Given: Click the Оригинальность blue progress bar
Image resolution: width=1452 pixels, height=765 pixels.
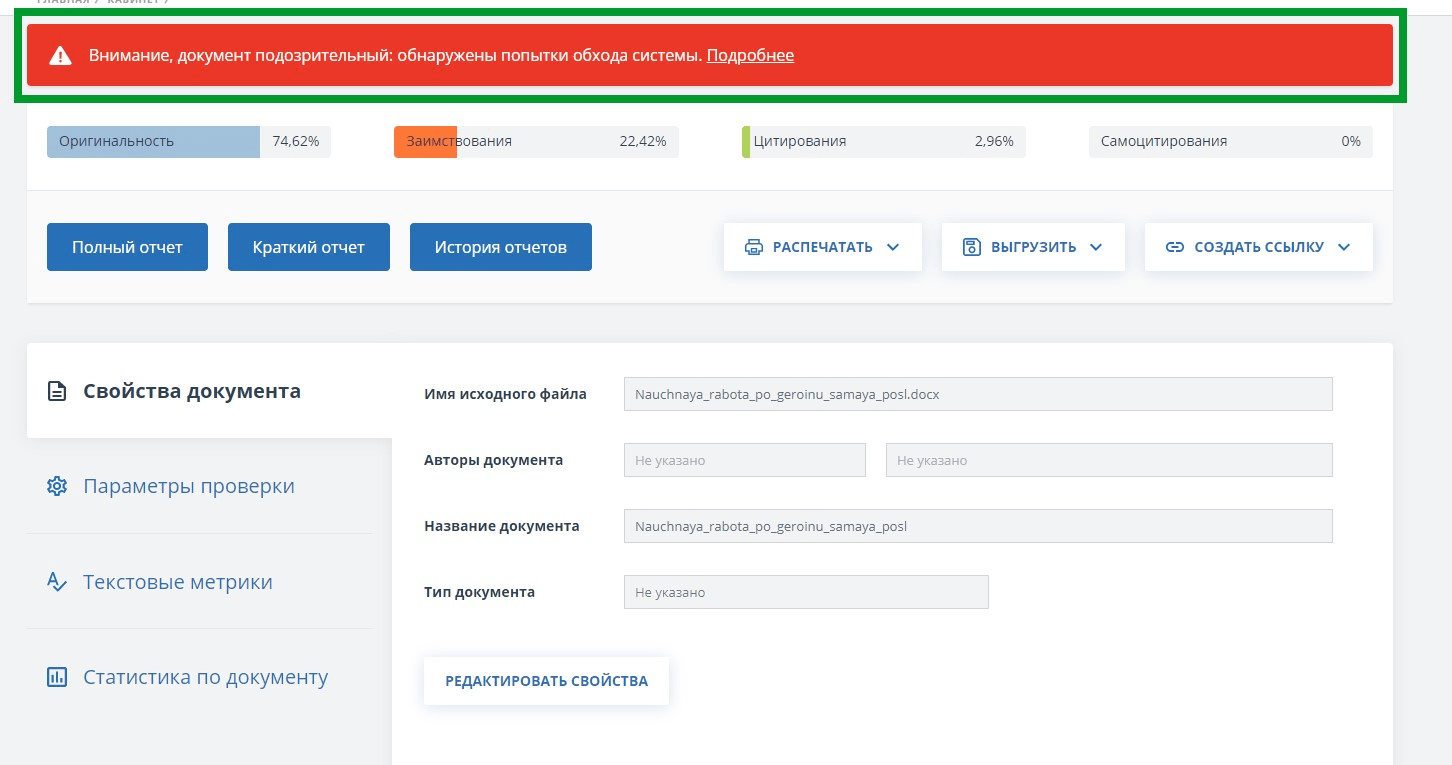Looking at the screenshot, I should coord(153,142).
